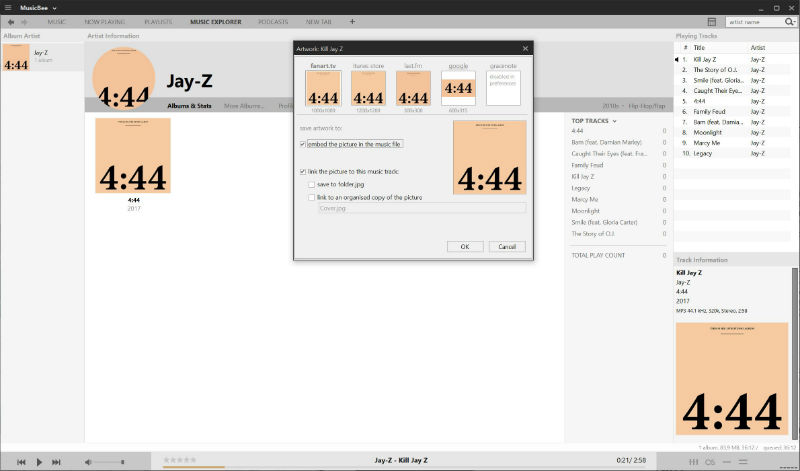Switch to the NOW PLAYING tab
Screen dimensions: 800x471
105,22
